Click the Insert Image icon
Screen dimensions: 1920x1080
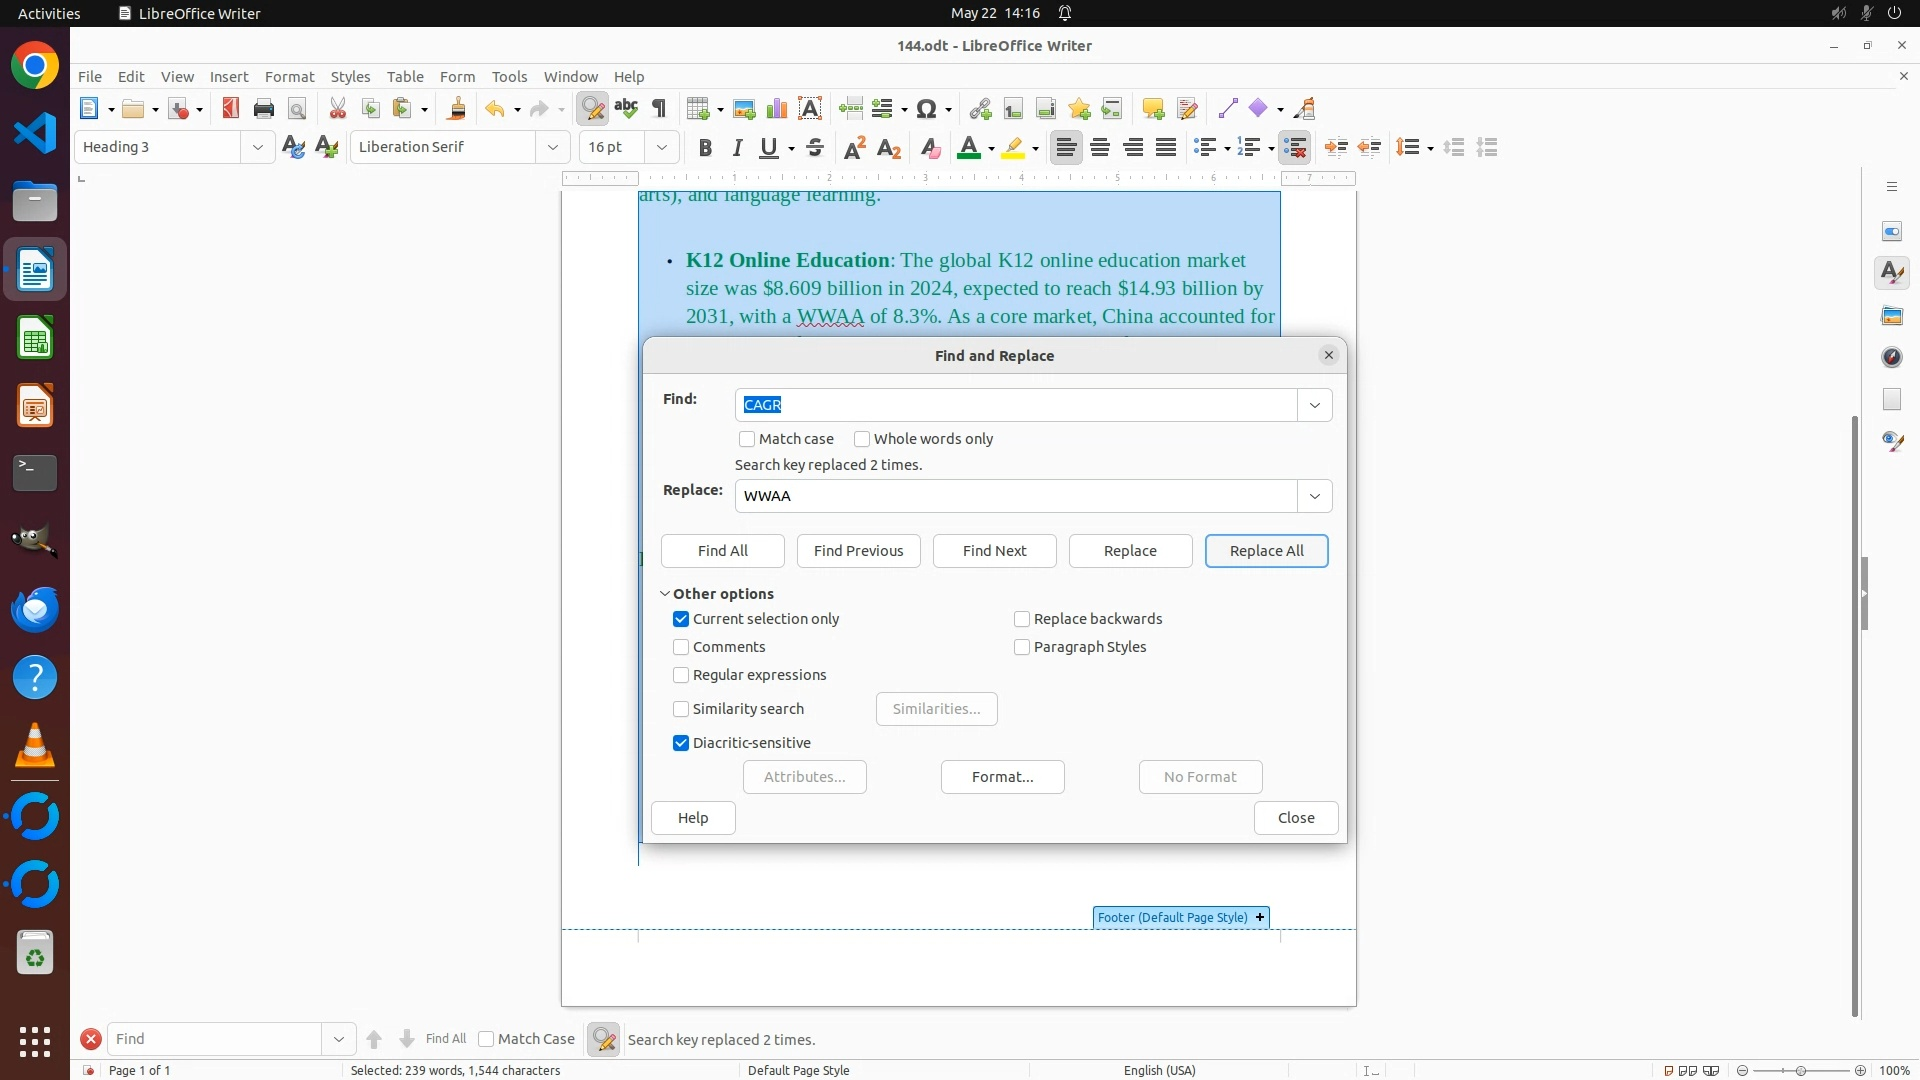click(x=744, y=109)
